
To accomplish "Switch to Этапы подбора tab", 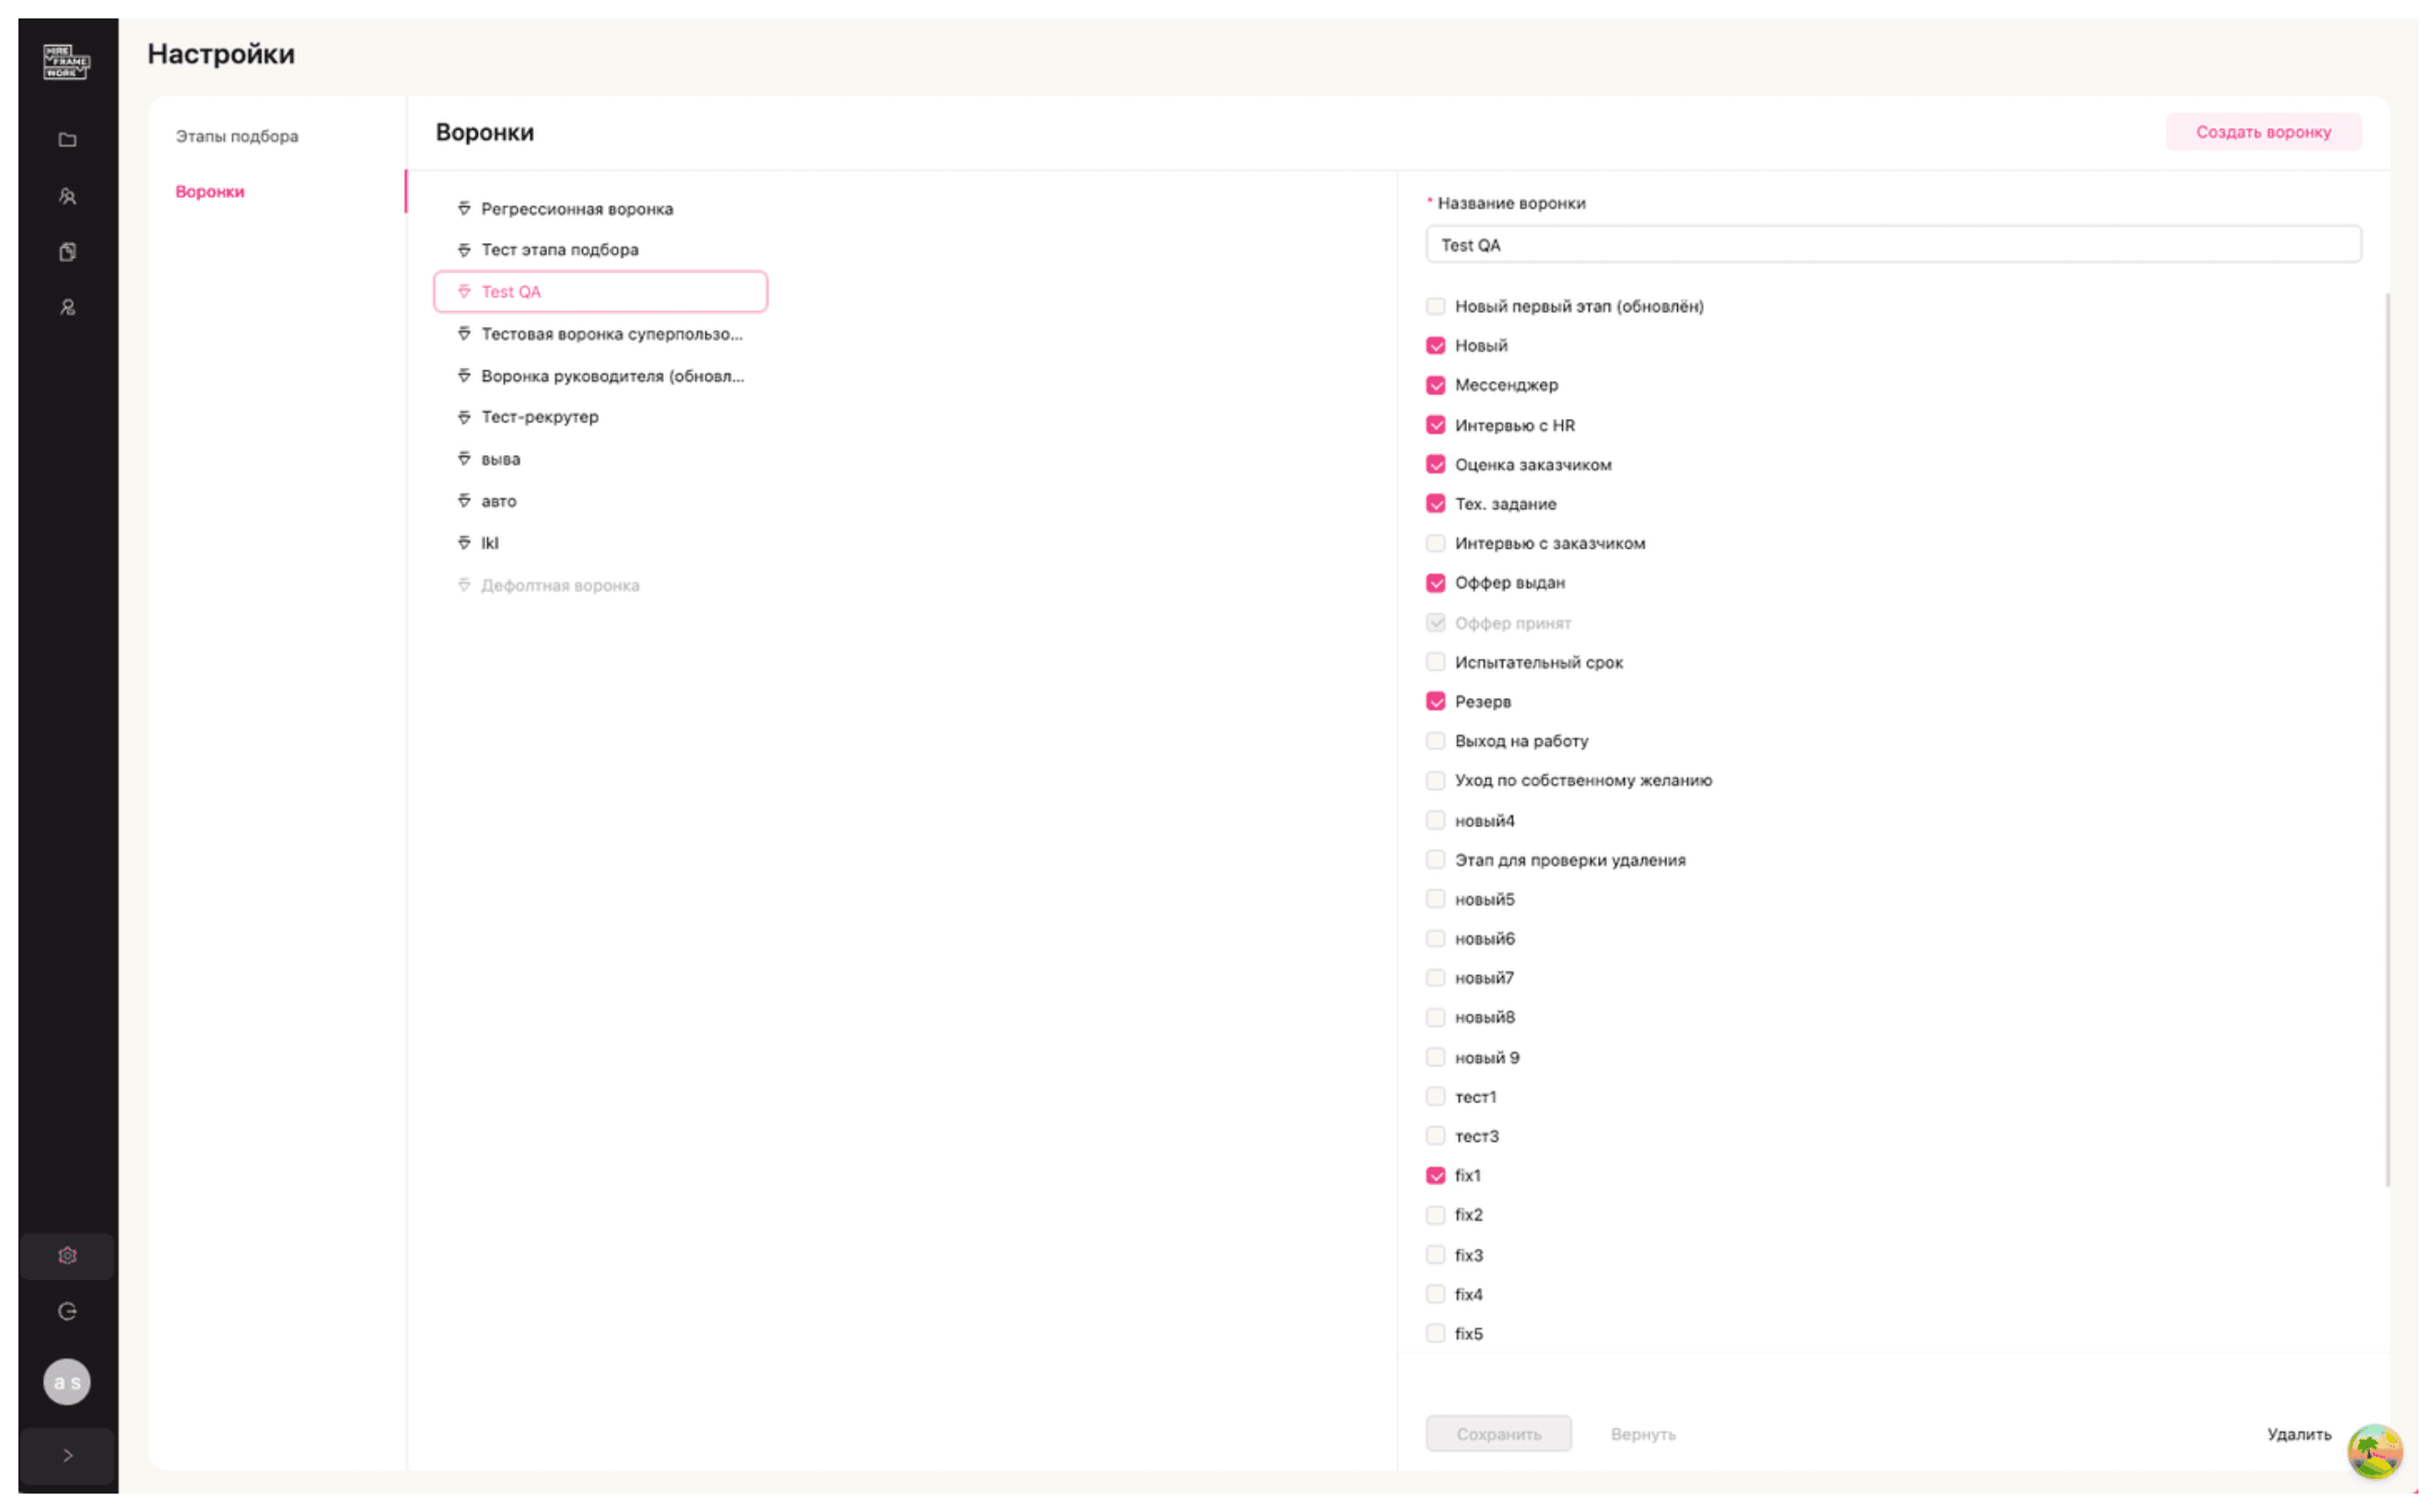I will [237, 136].
